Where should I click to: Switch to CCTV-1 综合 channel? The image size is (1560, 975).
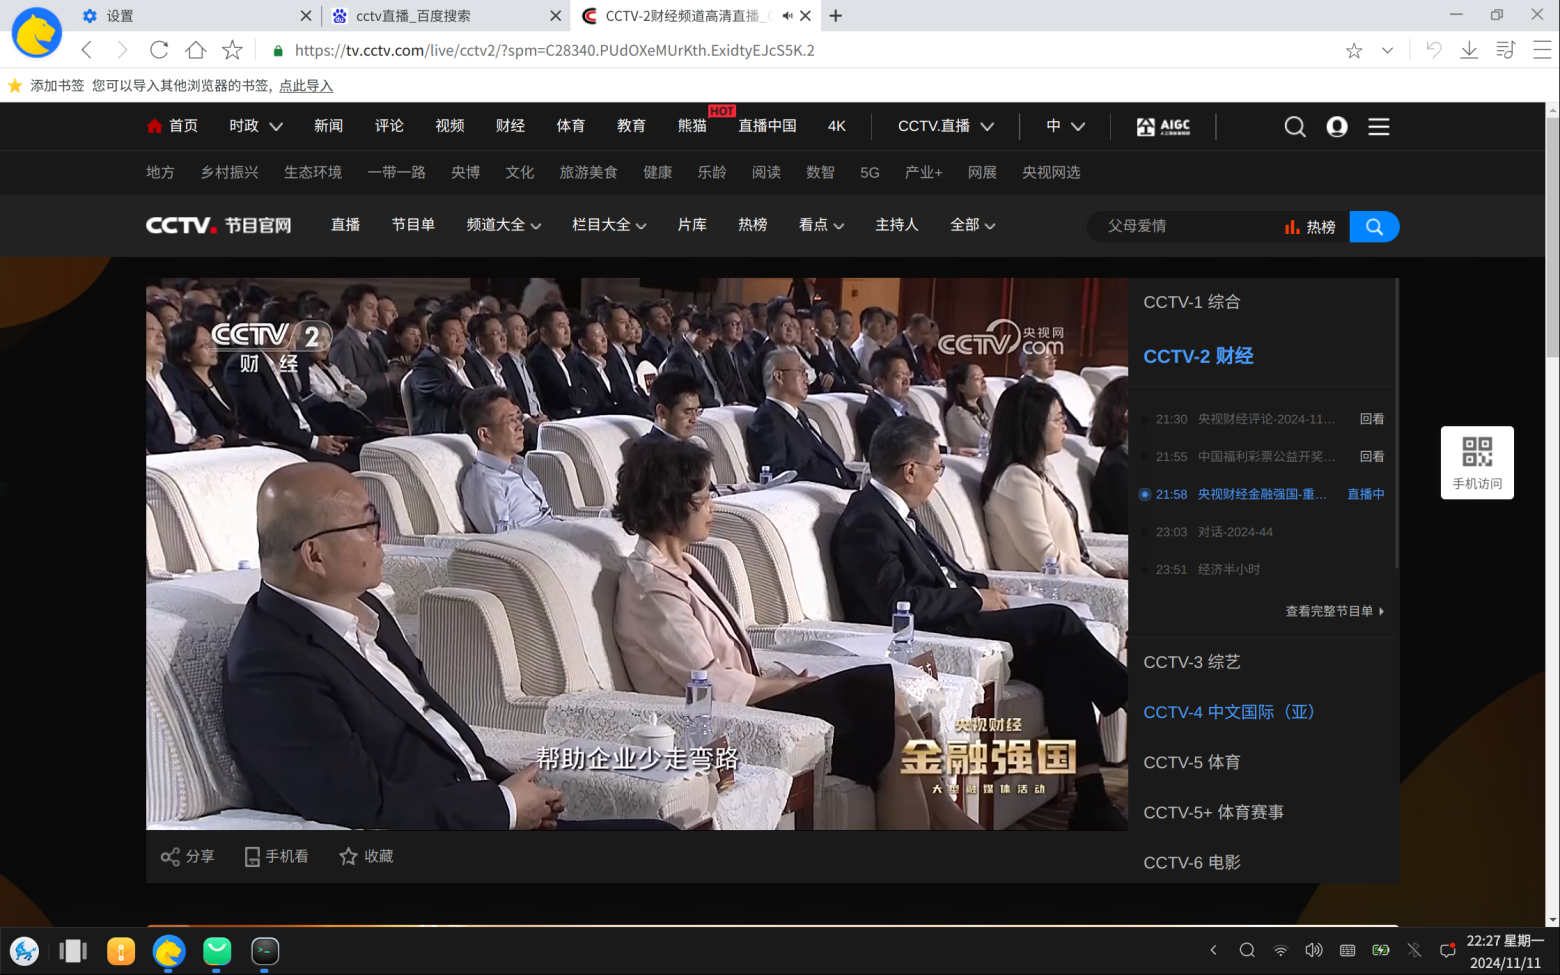[1192, 302]
